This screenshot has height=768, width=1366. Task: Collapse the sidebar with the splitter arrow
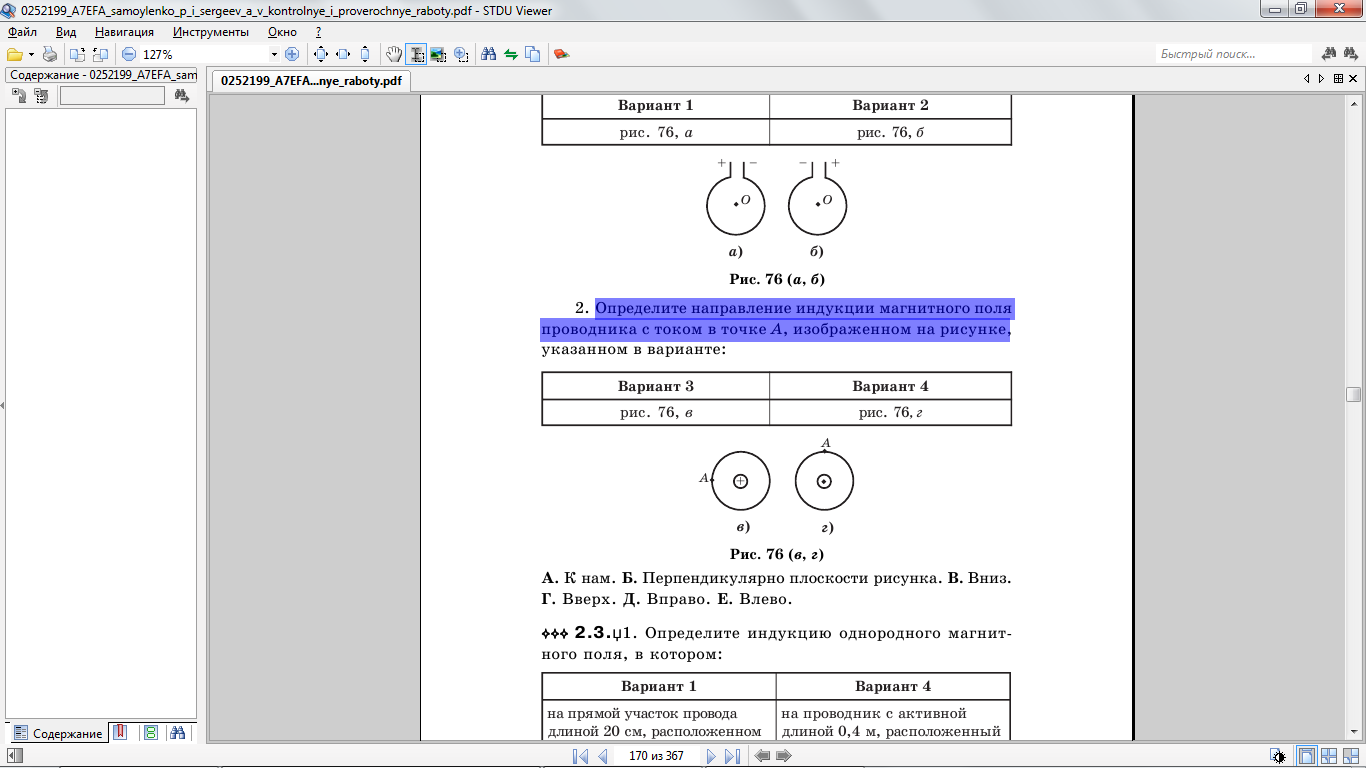(x=2, y=405)
